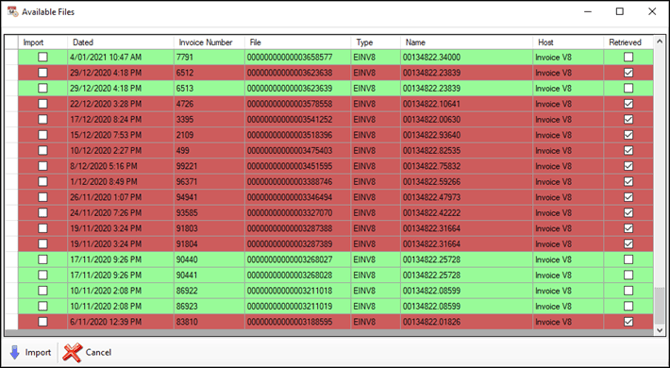Close the Available Files window
Image resolution: width=670 pixels, height=368 pixels.
(x=652, y=12)
